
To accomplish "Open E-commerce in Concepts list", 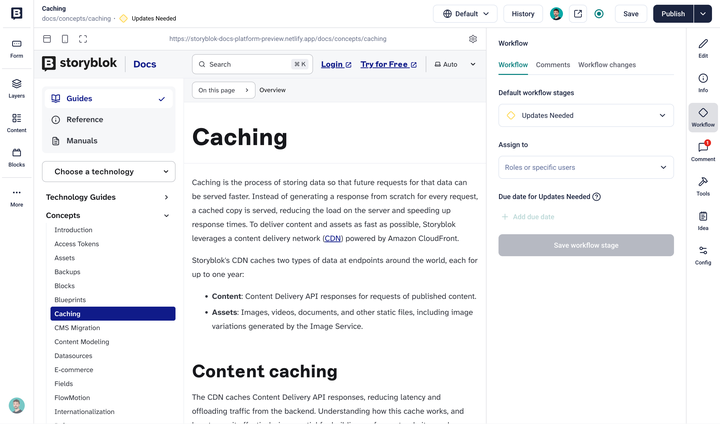I will 73,370.
